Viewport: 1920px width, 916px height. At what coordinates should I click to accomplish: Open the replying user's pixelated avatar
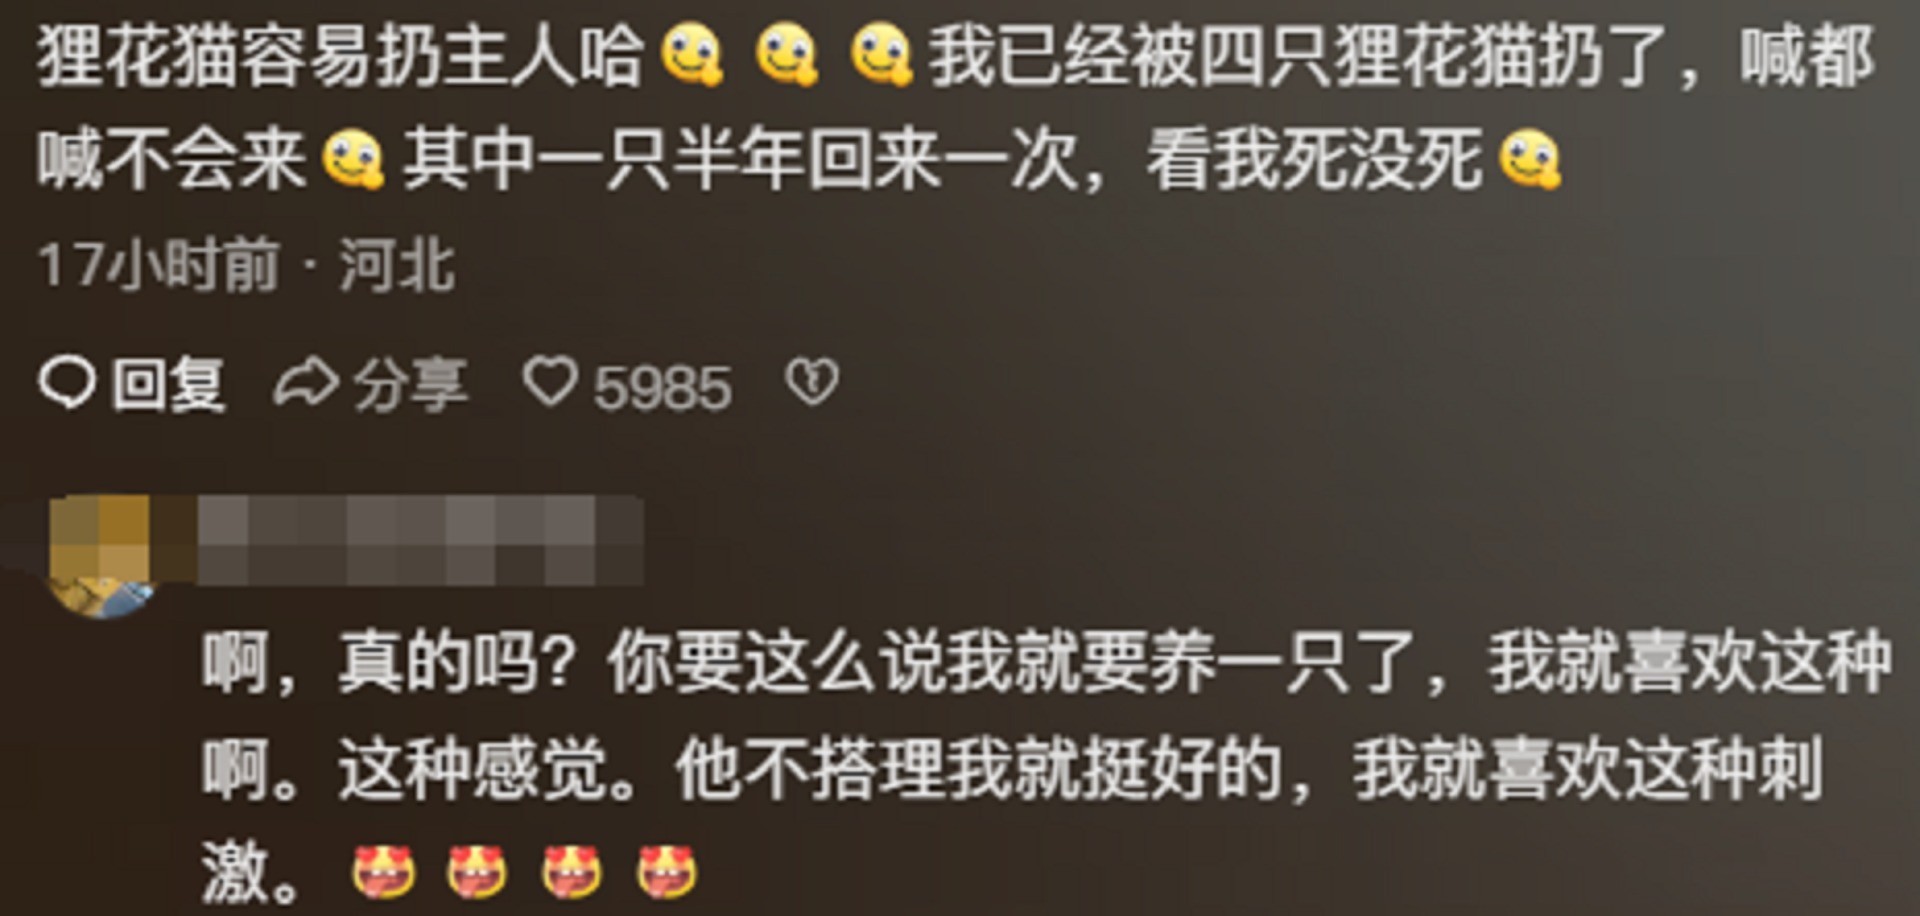tap(101, 557)
